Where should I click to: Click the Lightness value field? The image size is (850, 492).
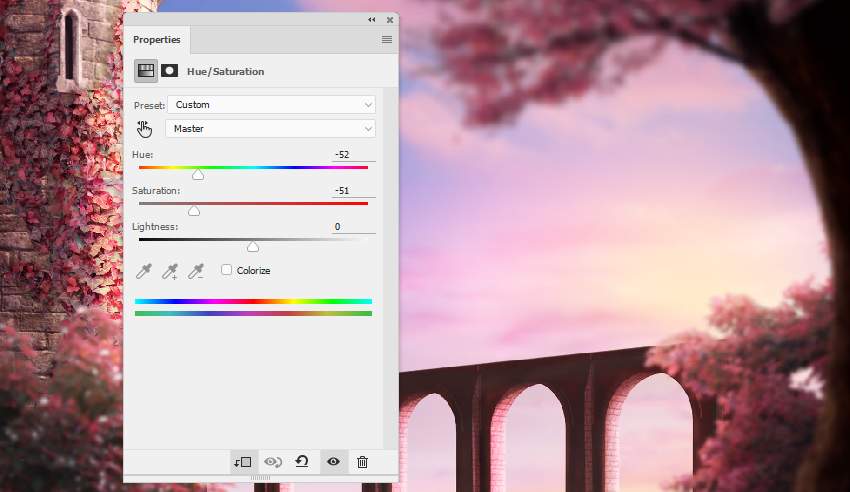coord(353,227)
